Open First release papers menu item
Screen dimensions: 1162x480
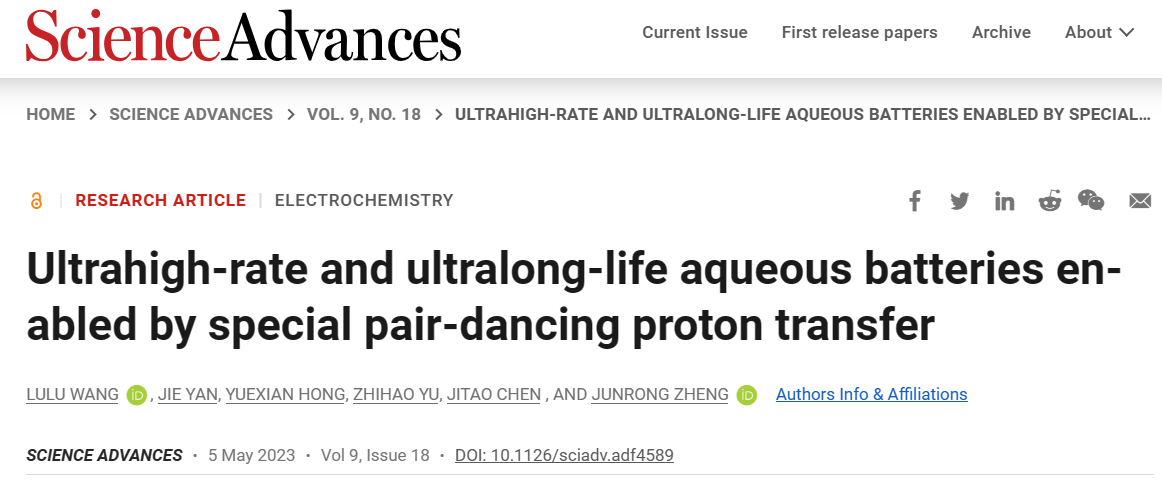point(860,33)
